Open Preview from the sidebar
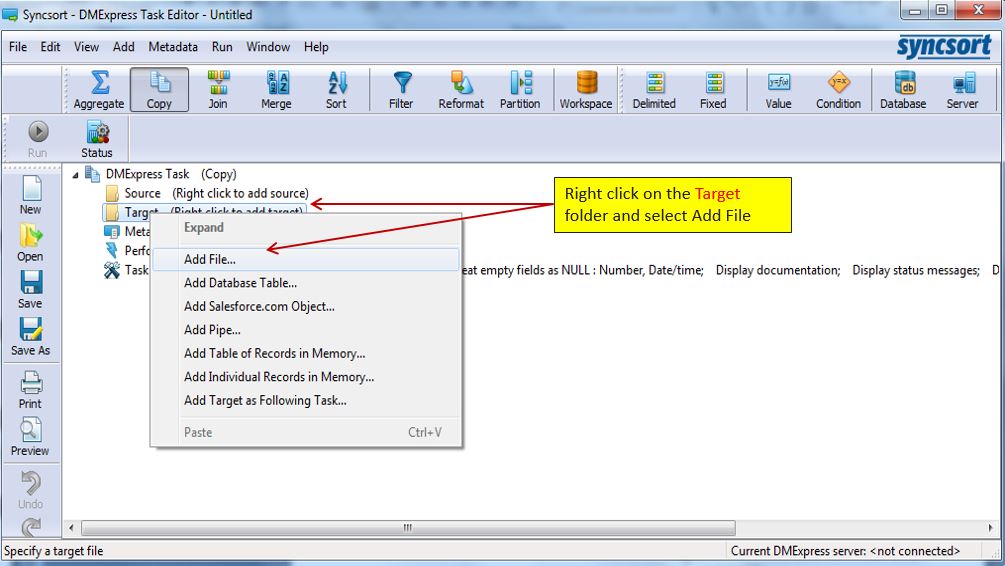This screenshot has width=1005, height=566. tap(31, 437)
